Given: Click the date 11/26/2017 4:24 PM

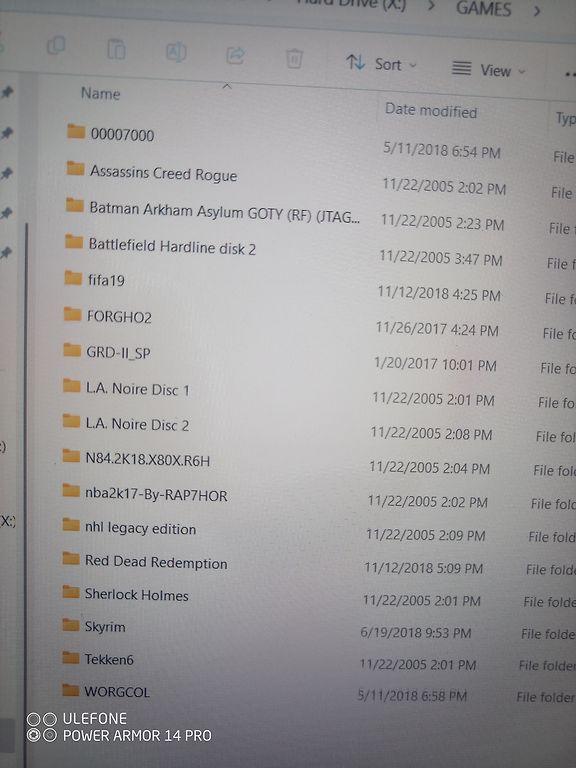Looking at the screenshot, I should [437, 328].
